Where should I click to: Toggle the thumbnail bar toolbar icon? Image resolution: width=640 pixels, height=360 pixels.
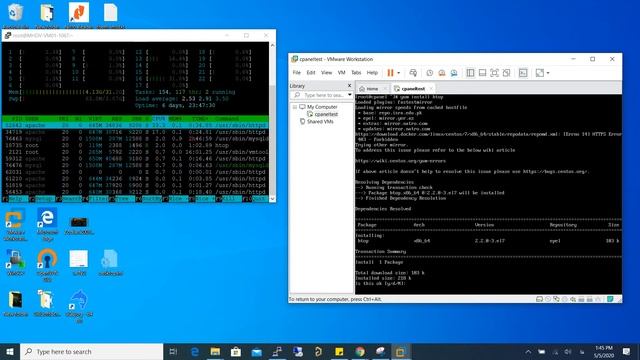482,73
